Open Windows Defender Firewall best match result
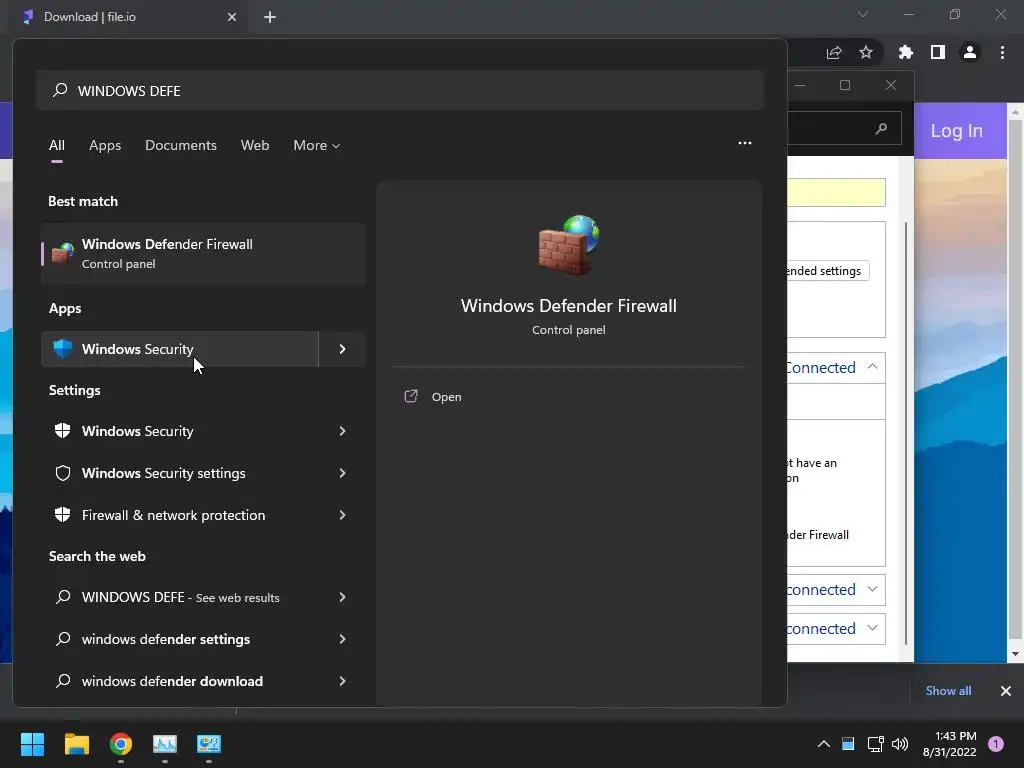The height and width of the screenshot is (768, 1024). (x=203, y=253)
